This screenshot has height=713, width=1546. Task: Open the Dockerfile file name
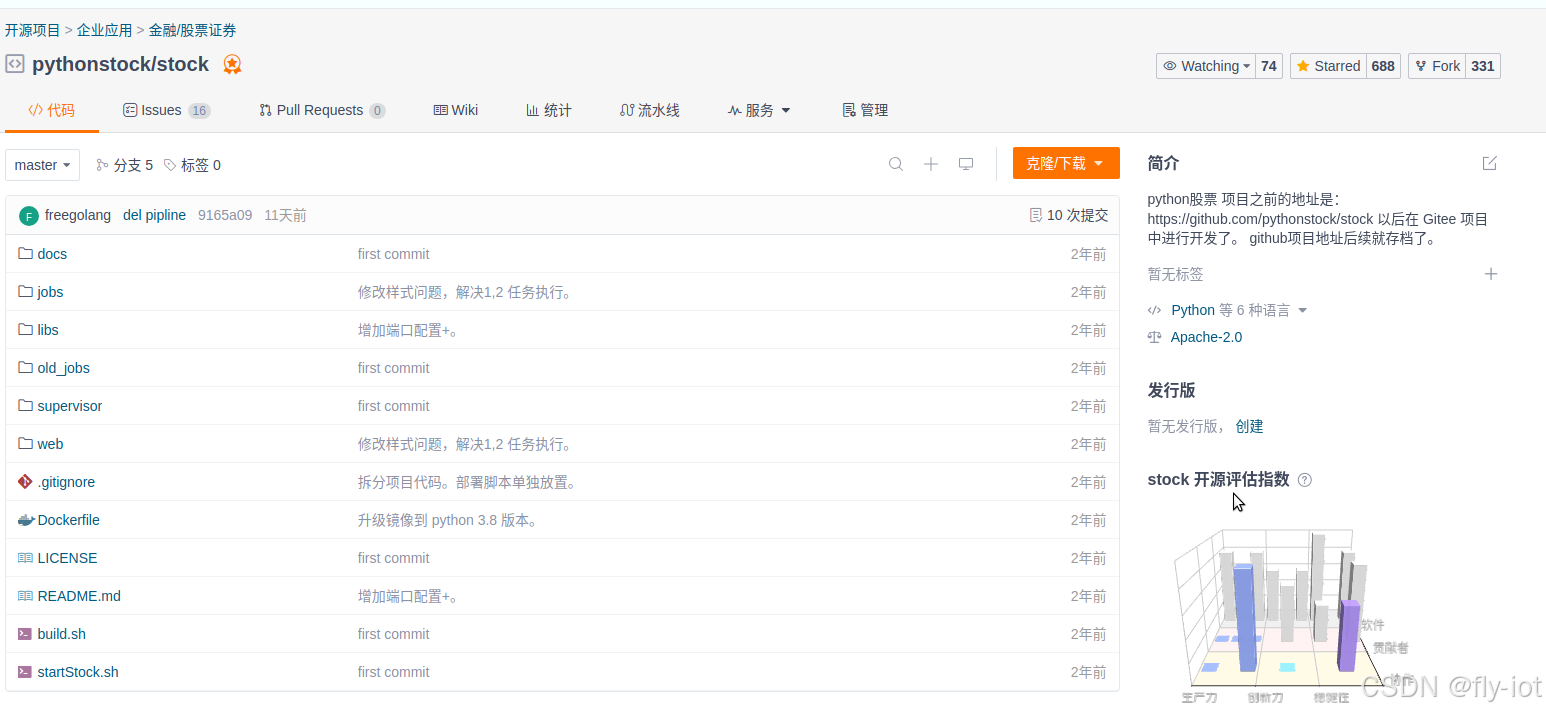click(x=69, y=520)
